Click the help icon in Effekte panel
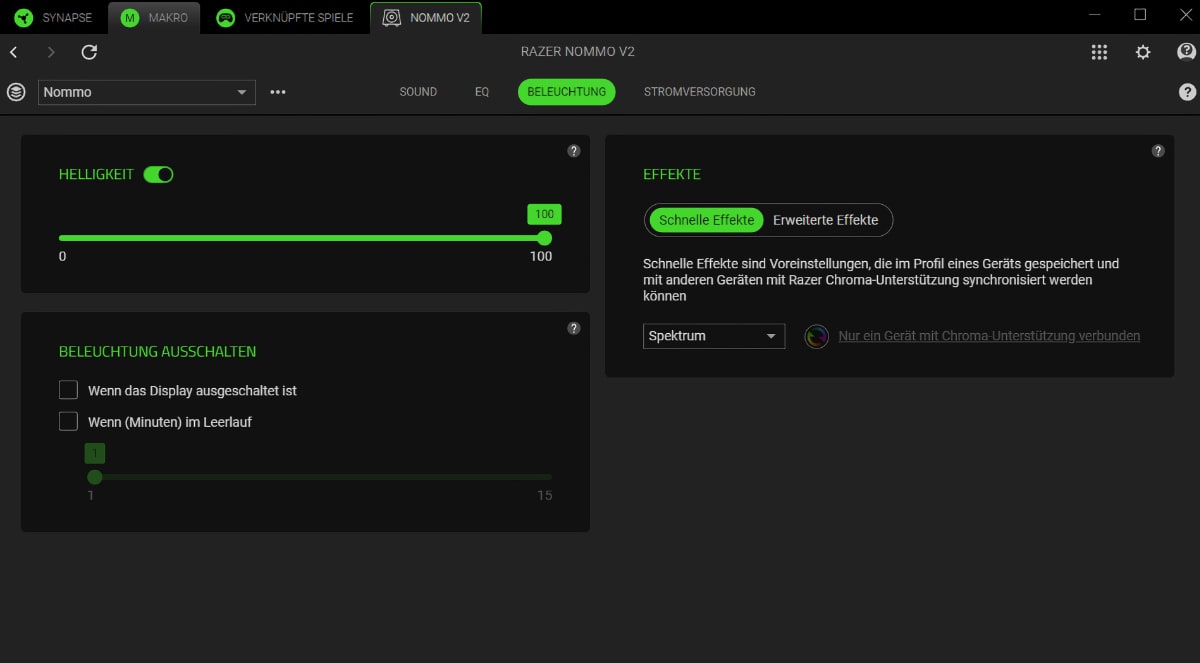 pos(1158,151)
